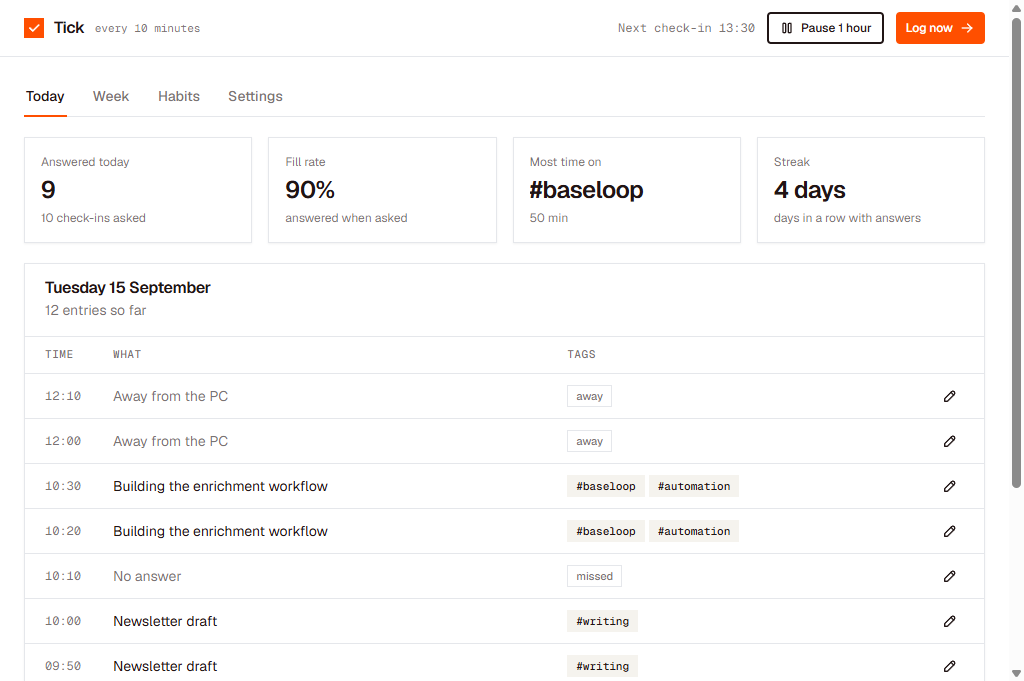Click 'Building the enrichment workflow' at 10:20

[220, 531]
